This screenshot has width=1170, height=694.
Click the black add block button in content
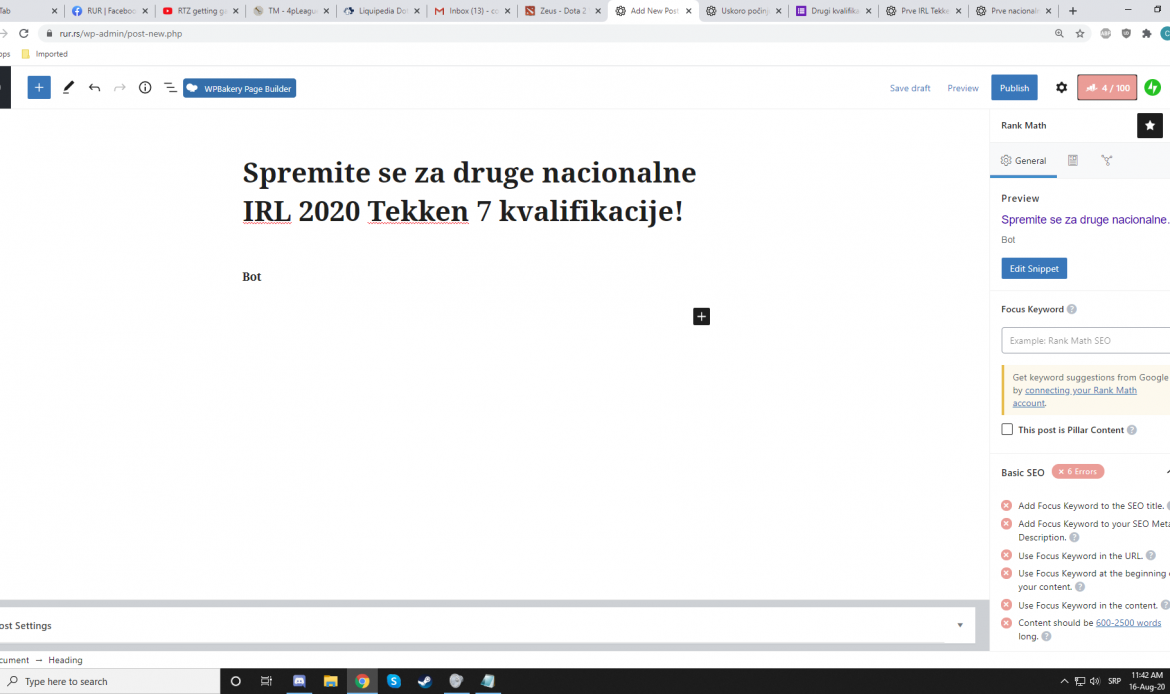coord(701,317)
